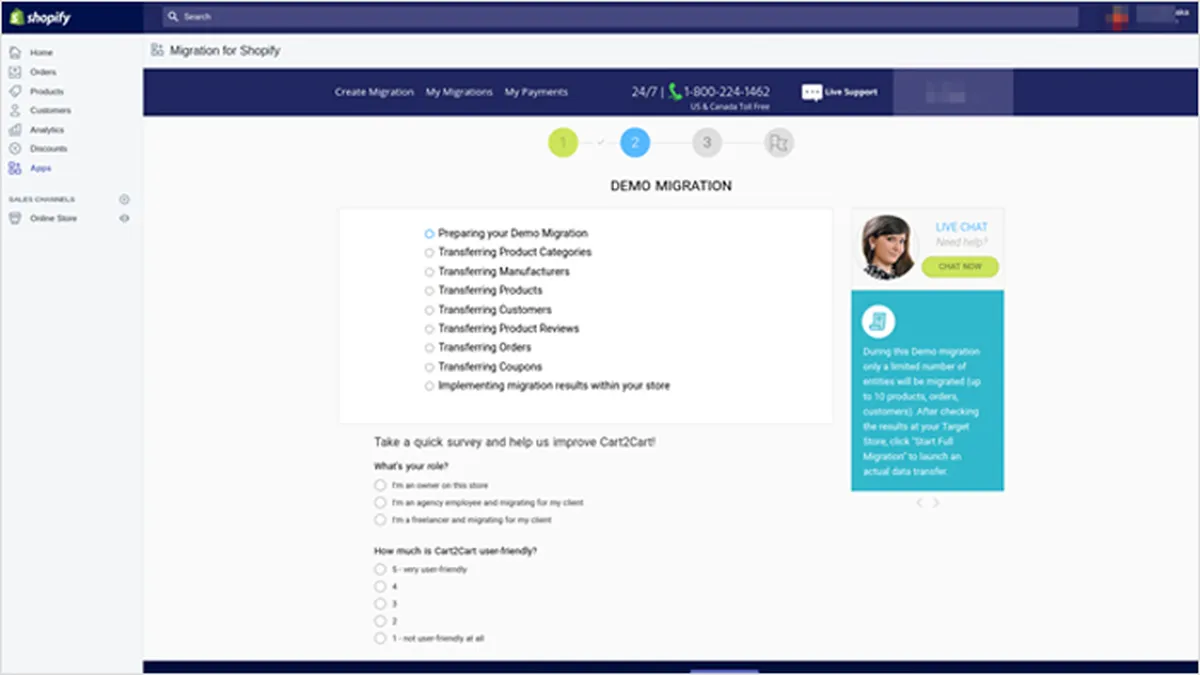Add a sales channel with plus icon
The width and height of the screenshot is (1200, 675).
(x=124, y=199)
